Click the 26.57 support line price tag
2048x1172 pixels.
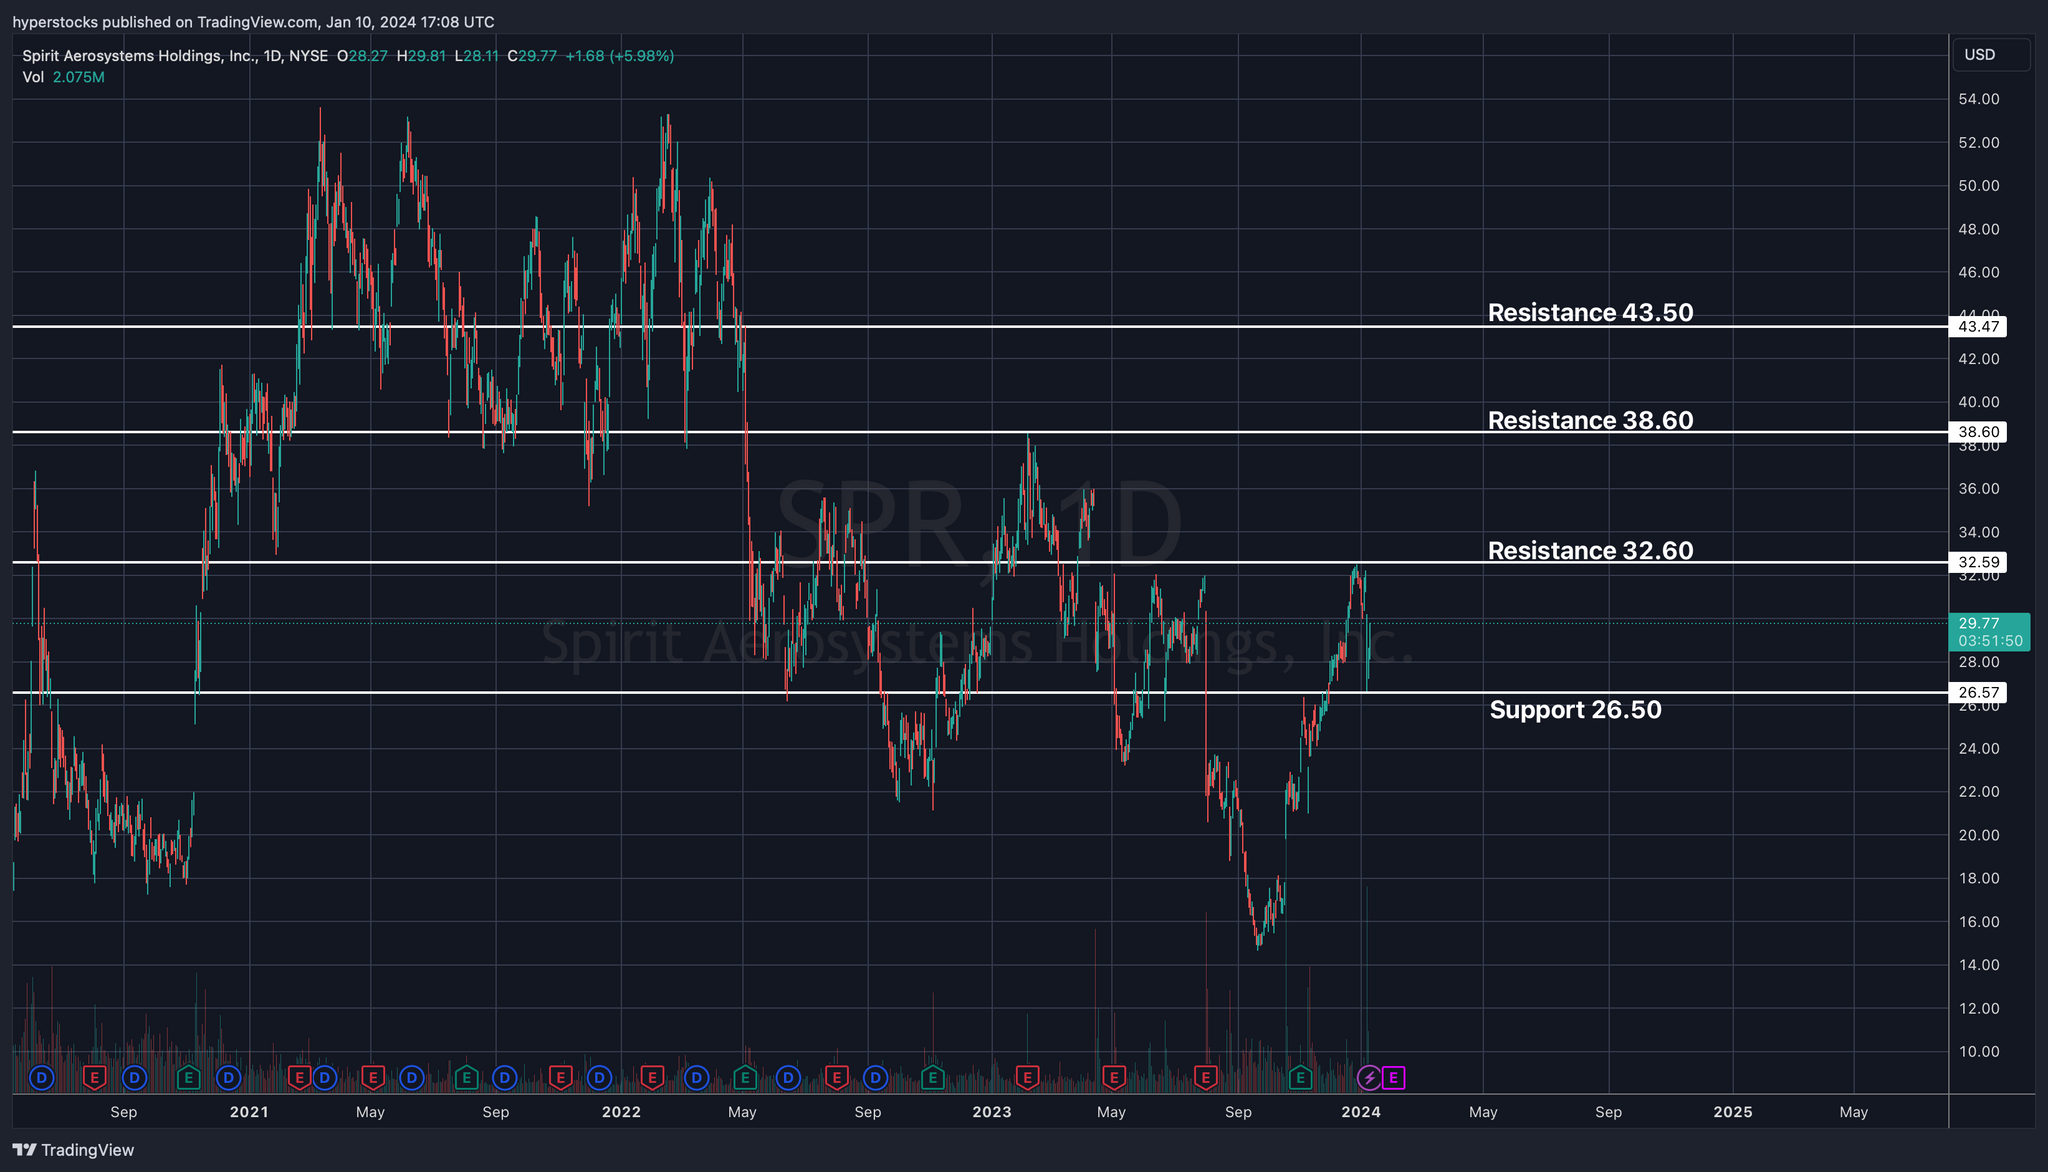(x=1978, y=692)
